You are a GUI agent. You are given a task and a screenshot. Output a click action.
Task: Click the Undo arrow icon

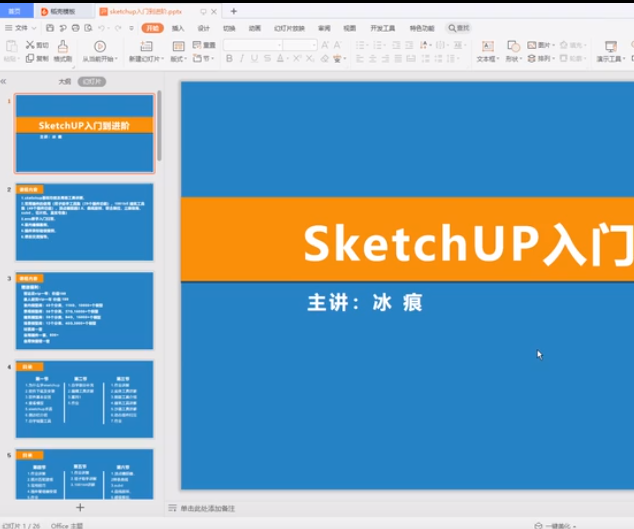(x=101, y=28)
